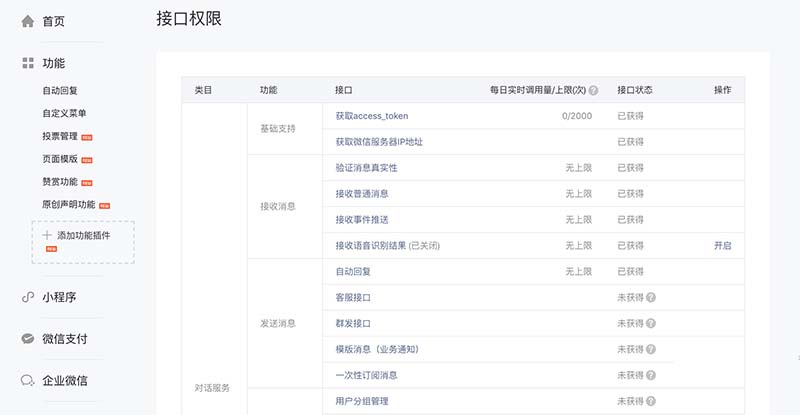Click the help icon in the 客服接口 row
The height and width of the screenshot is (415, 800).
click(x=651, y=298)
